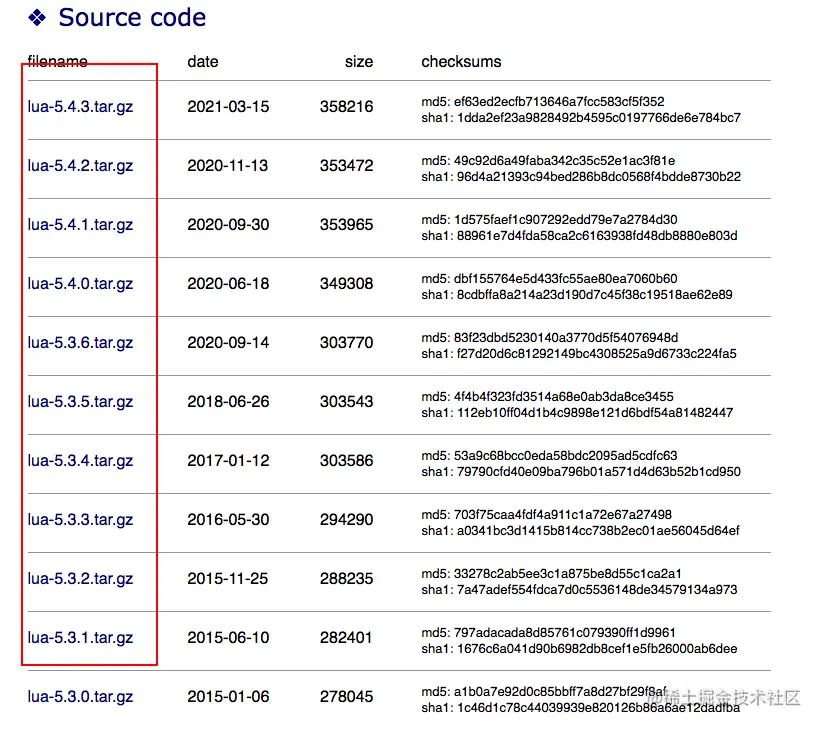This screenshot has width=822, height=729.
Task: Download the lua-5.3.3.tar.gz archive
Action: pyautogui.click(x=80, y=520)
